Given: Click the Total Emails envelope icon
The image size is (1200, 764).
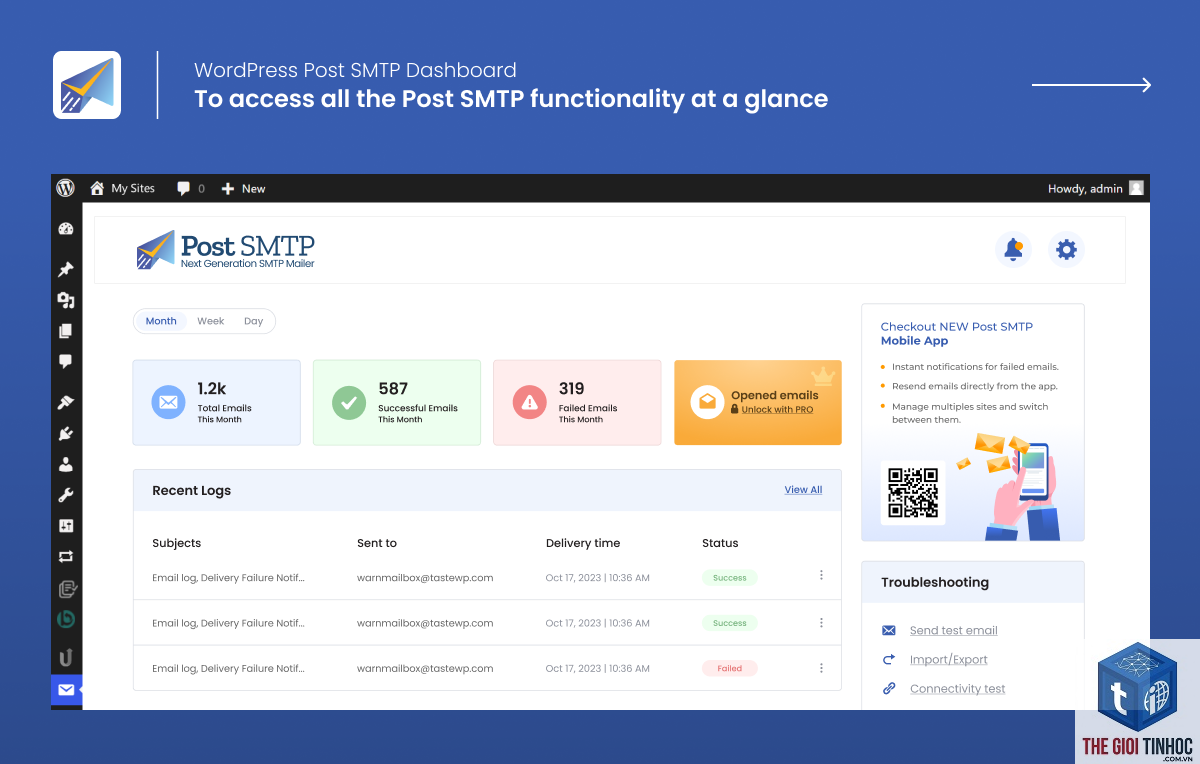Looking at the screenshot, I should coord(168,402).
